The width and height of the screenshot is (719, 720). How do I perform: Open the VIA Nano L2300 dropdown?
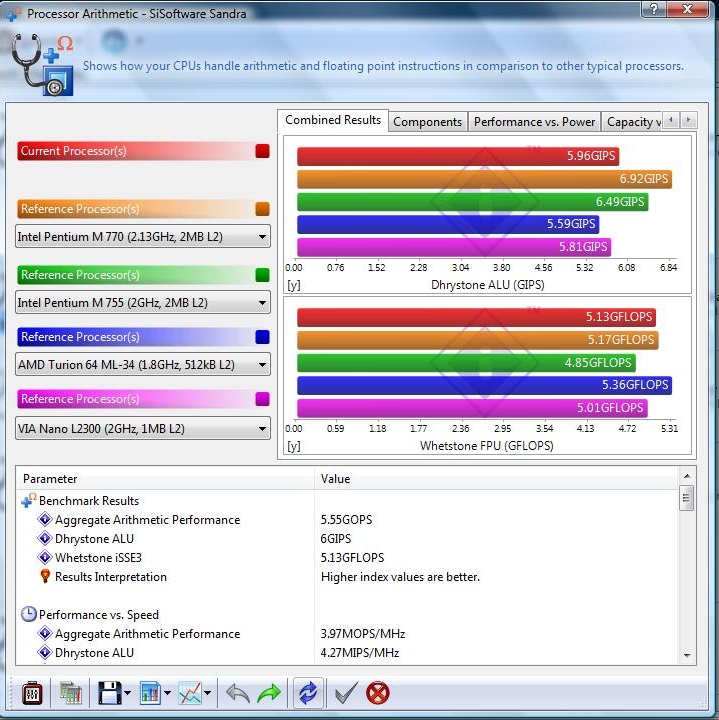pyautogui.click(x=143, y=429)
